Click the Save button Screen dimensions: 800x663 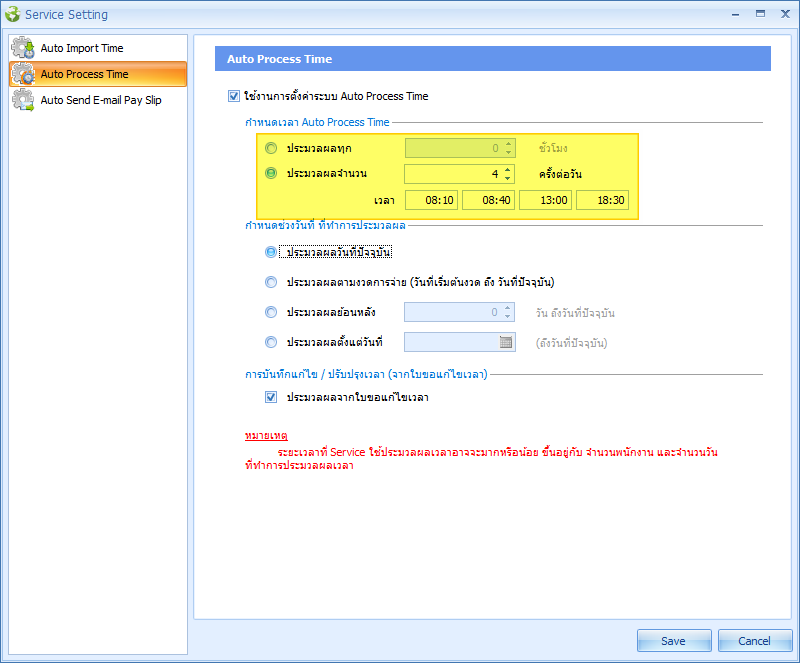tap(673, 641)
